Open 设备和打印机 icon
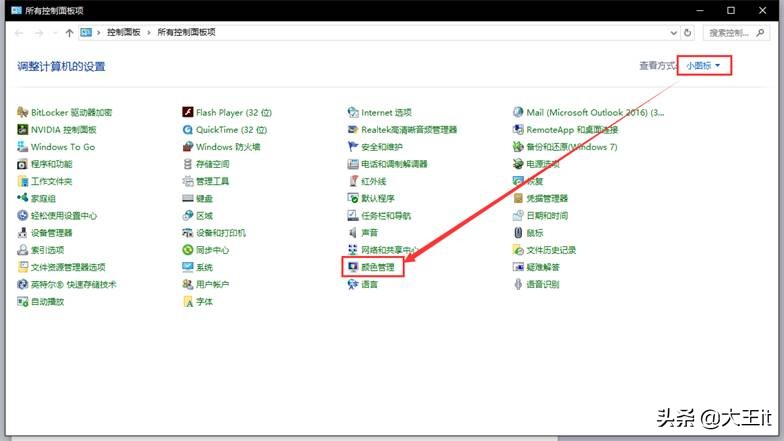The width and height of the screenshot is (784, 441). click(x=188, y=232)
